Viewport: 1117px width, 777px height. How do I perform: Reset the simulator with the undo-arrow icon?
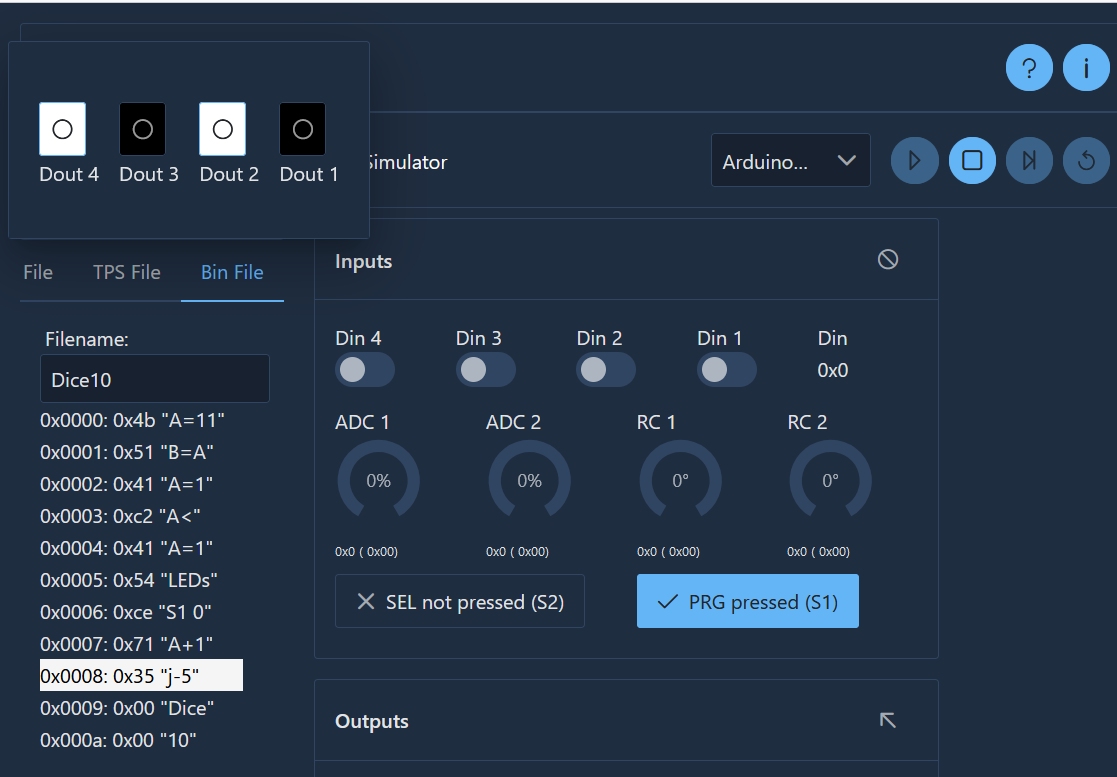tap(1086, 160)
